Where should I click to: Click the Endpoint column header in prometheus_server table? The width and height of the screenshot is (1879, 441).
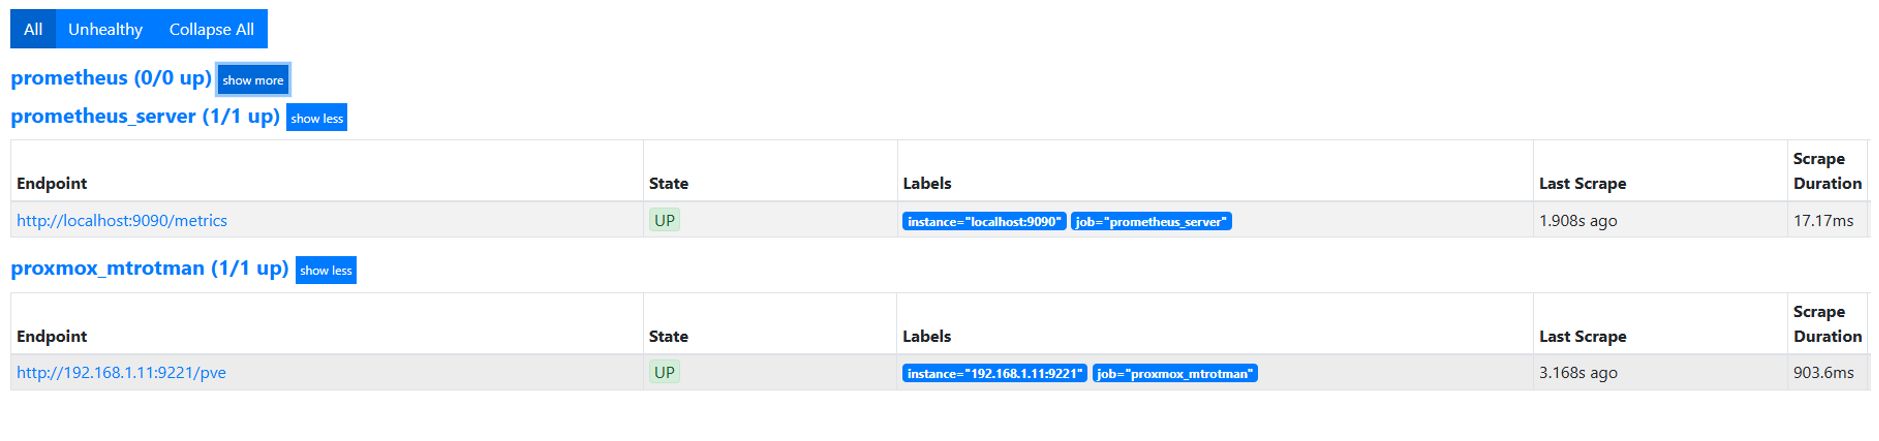(52, 183)
